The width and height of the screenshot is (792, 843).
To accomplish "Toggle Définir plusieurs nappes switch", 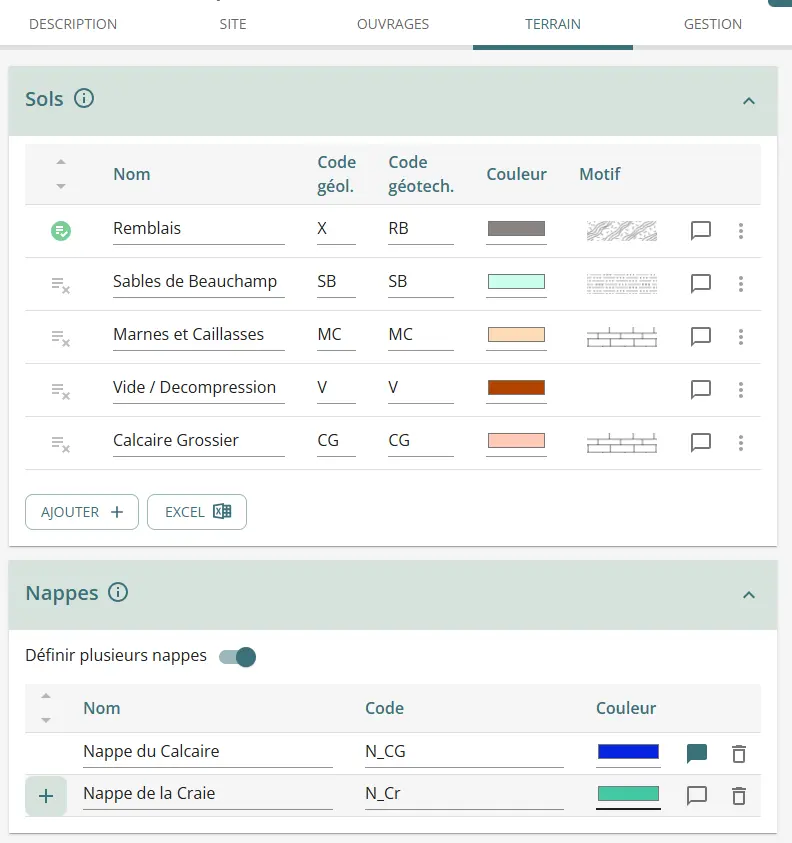I will [x=238, y=657].
